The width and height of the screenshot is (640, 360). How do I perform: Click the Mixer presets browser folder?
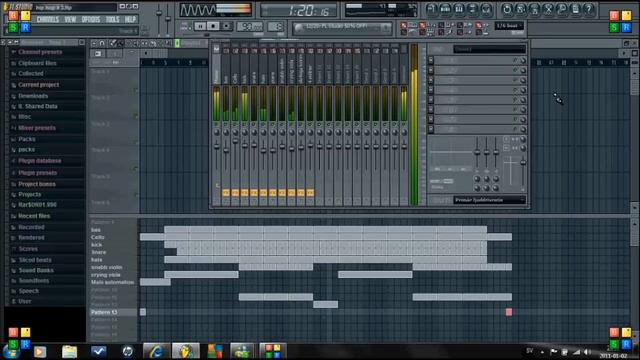[37, 128]
